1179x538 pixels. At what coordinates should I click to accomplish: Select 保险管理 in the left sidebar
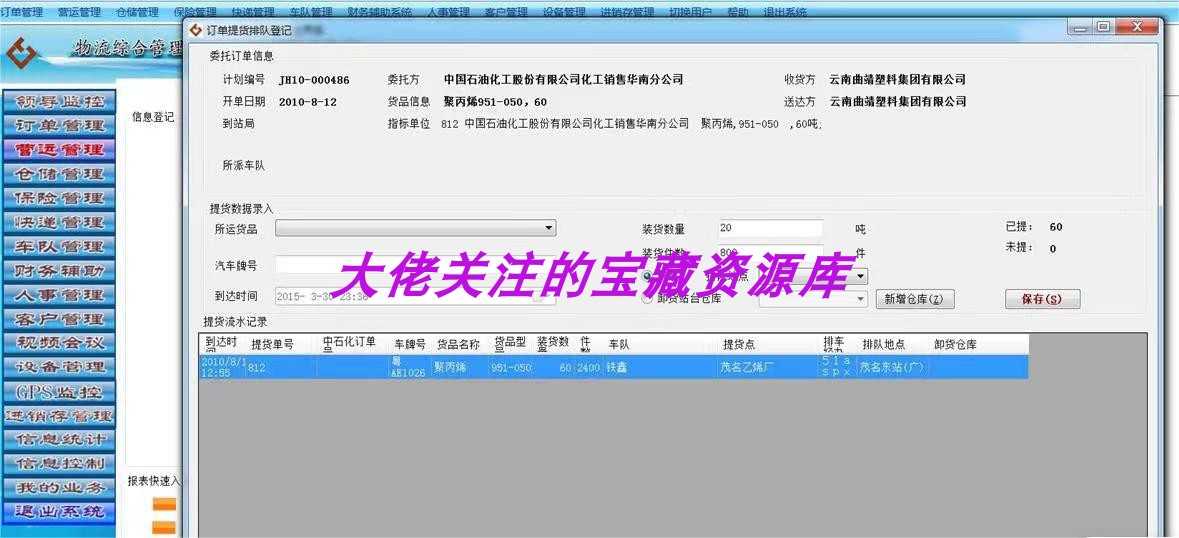click(59, 198)
